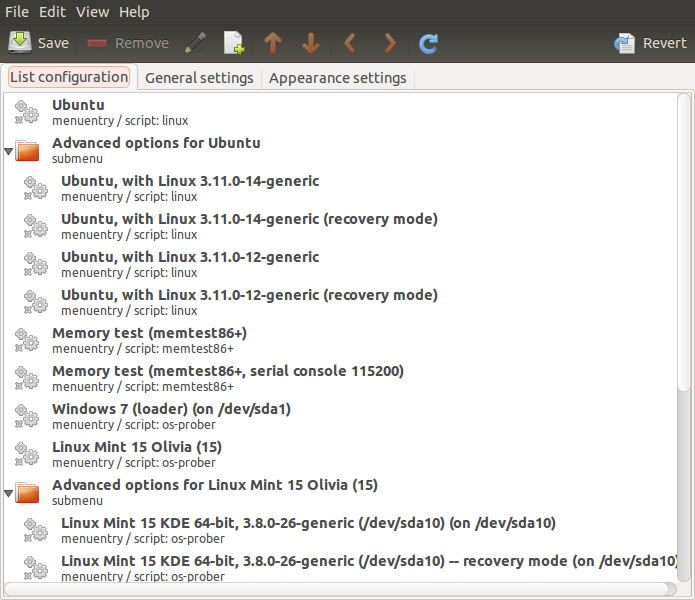This screenshot has height=600, width=695.
Task: Click gear icon of Linux Mint 15 Olivia entry
Action: click(x=27, y=454)
